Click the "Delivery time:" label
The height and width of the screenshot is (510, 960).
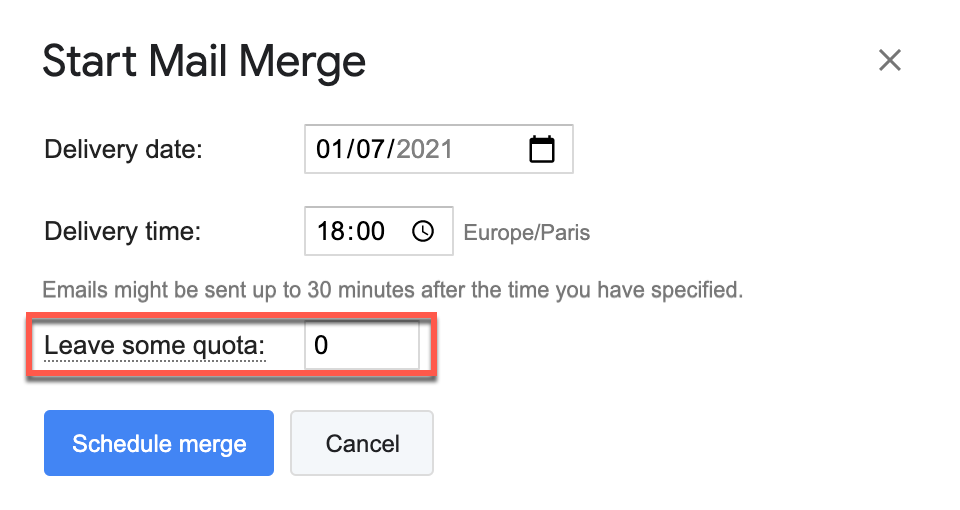point(123,232)
